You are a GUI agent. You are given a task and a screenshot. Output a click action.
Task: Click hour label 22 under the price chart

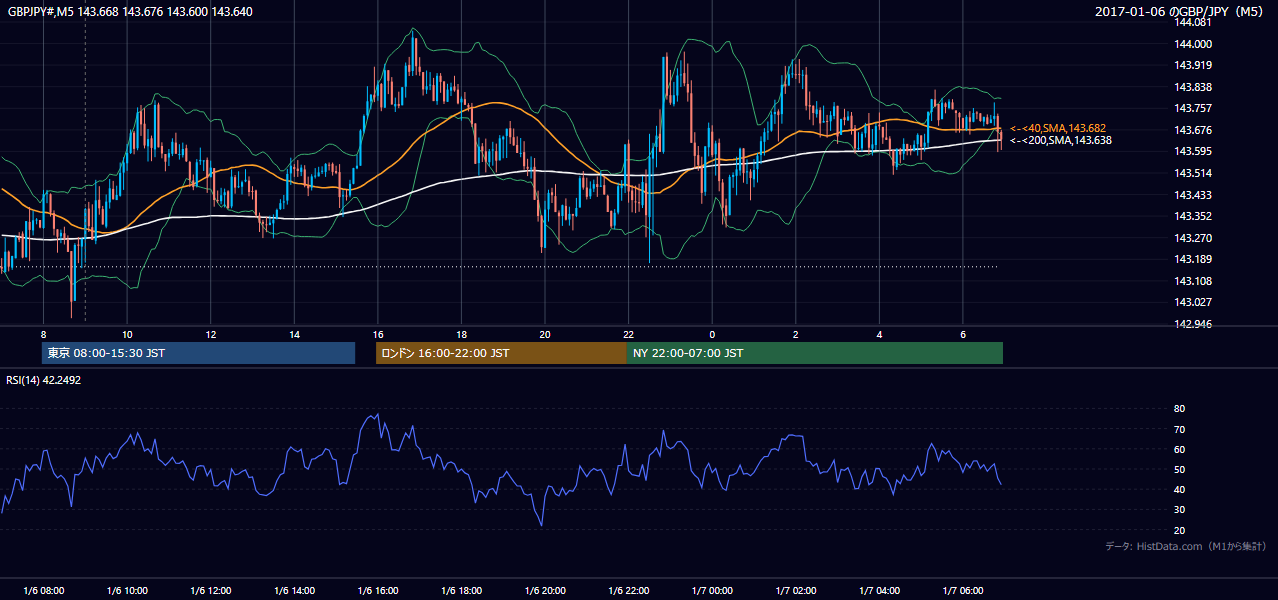629,334
